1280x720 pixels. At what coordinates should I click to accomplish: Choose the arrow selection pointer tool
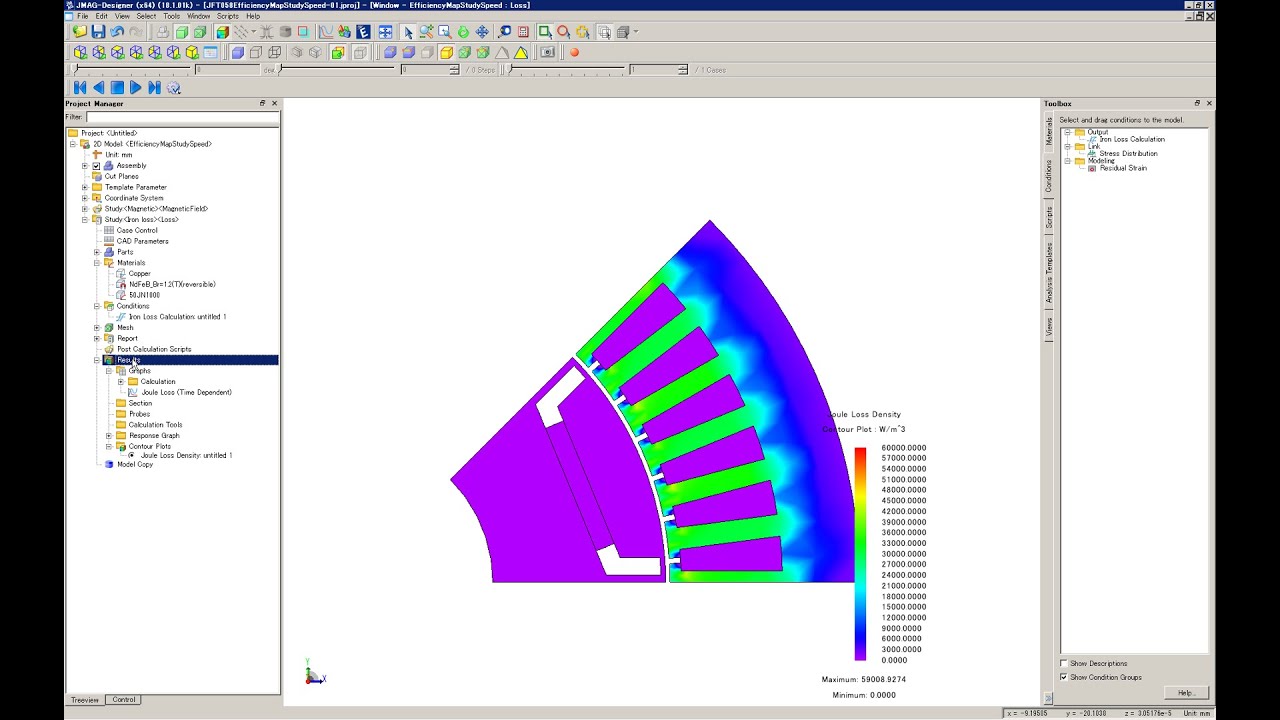pyautogui.click(x=408, y=32)
